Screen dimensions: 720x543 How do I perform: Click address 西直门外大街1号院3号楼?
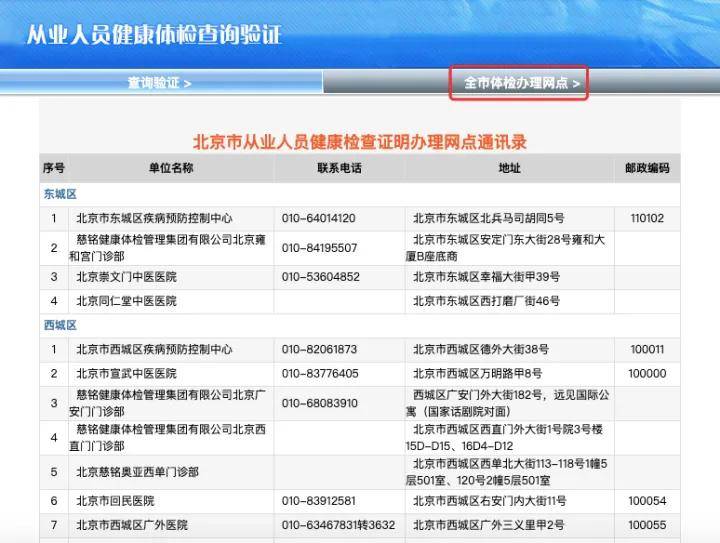[505, 437]
